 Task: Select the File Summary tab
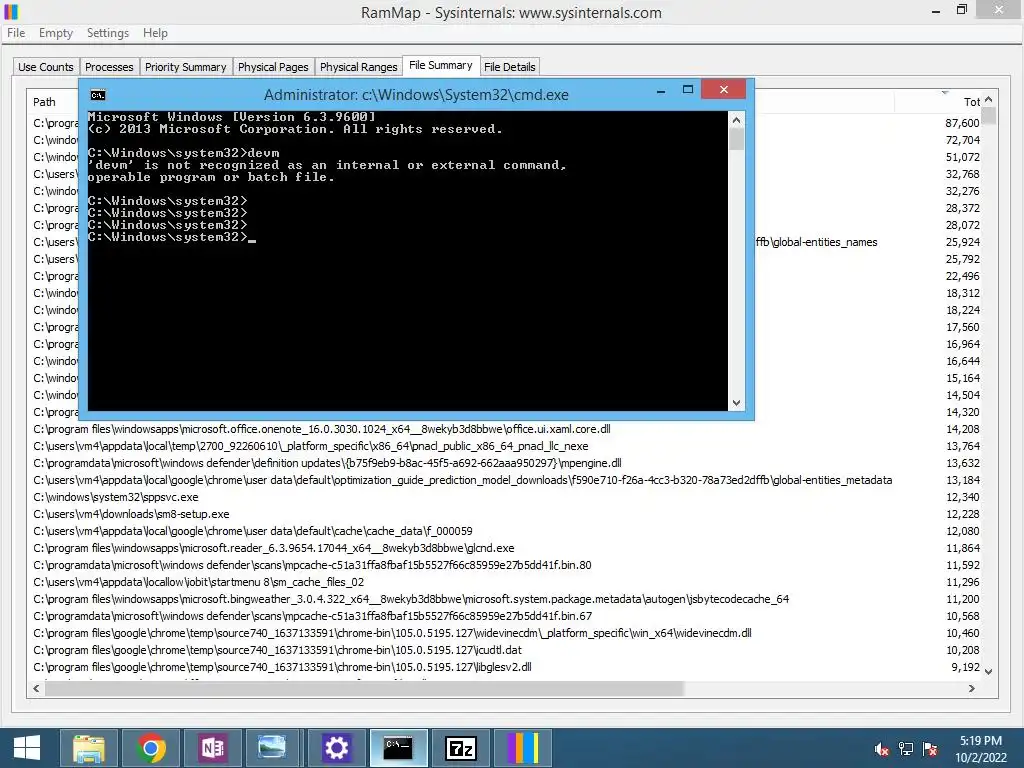[x=441, y=65]
